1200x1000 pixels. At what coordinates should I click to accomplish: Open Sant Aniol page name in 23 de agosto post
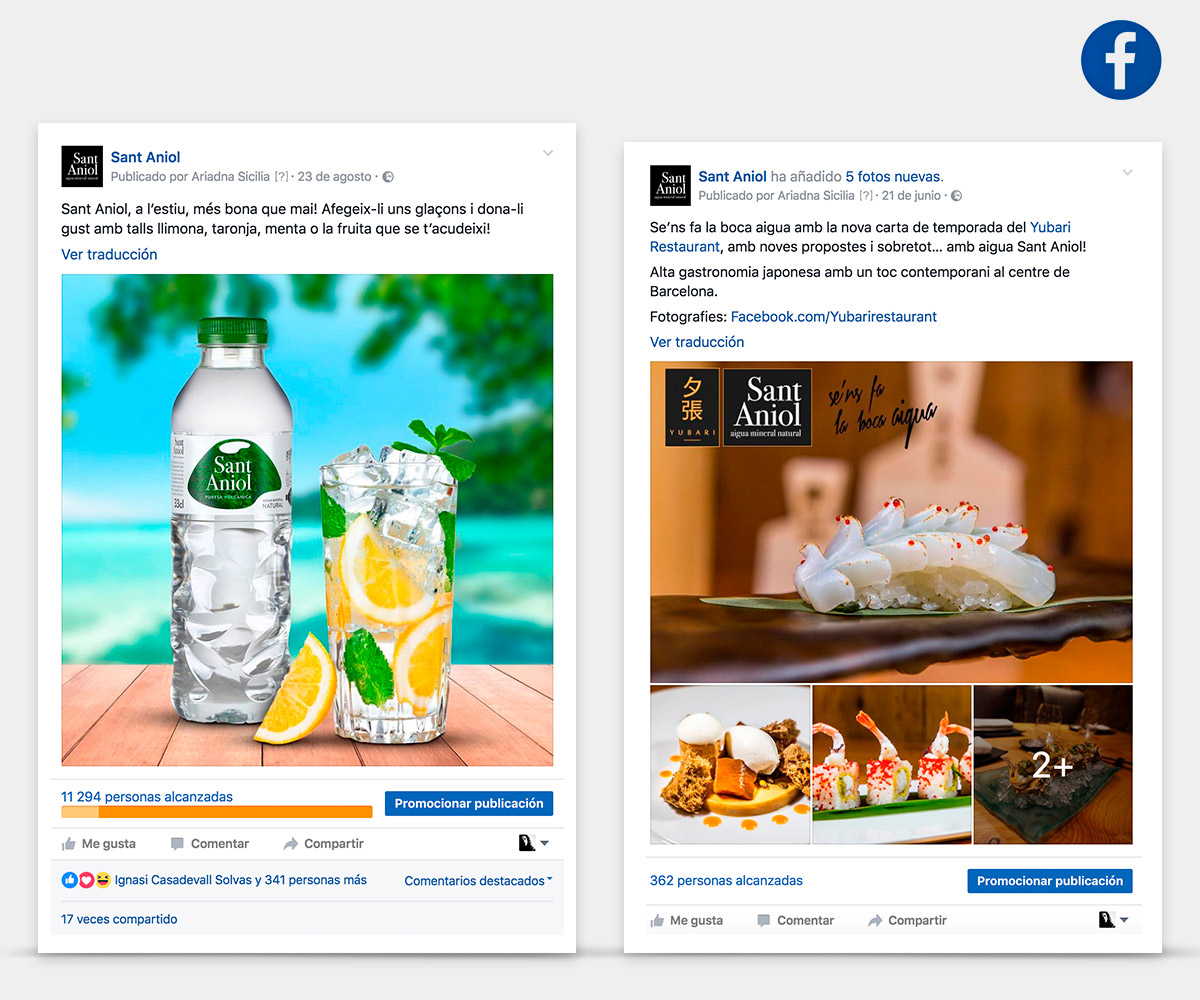point(146,157)
